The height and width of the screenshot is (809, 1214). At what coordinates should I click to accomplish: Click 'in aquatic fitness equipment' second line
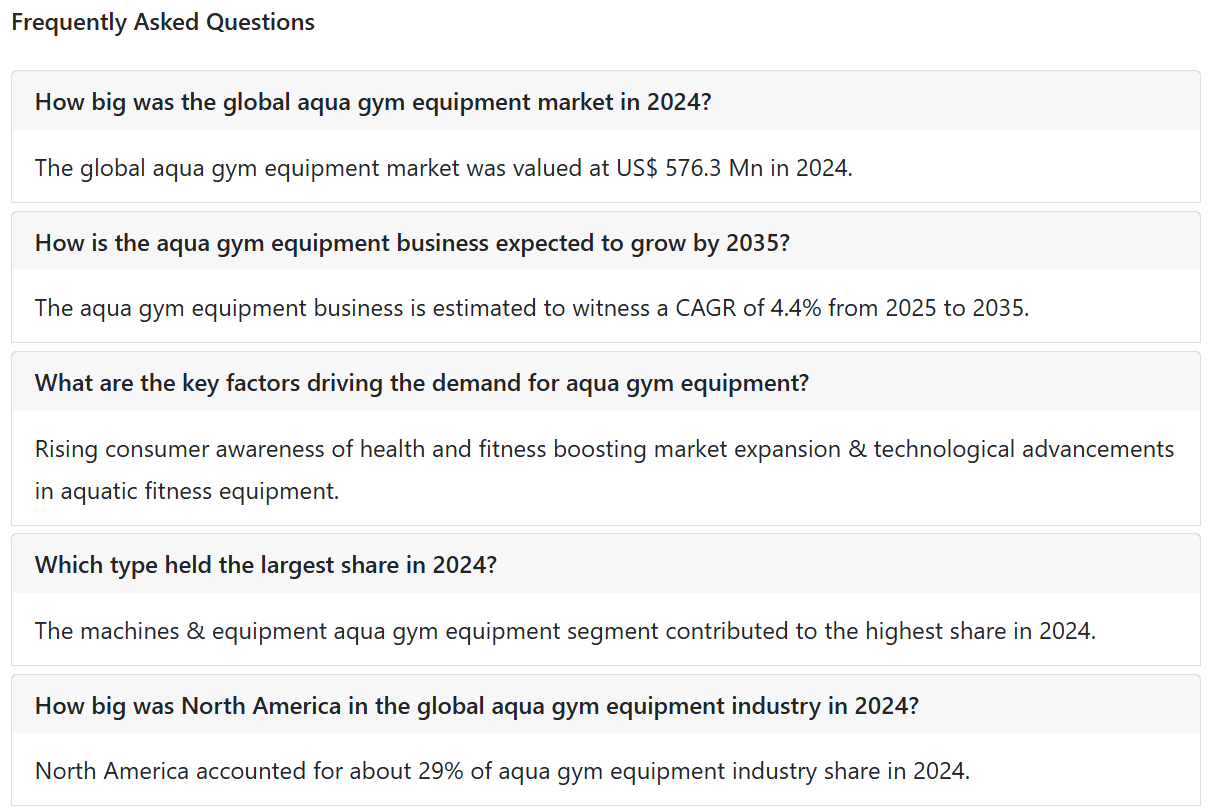(187, 491)
